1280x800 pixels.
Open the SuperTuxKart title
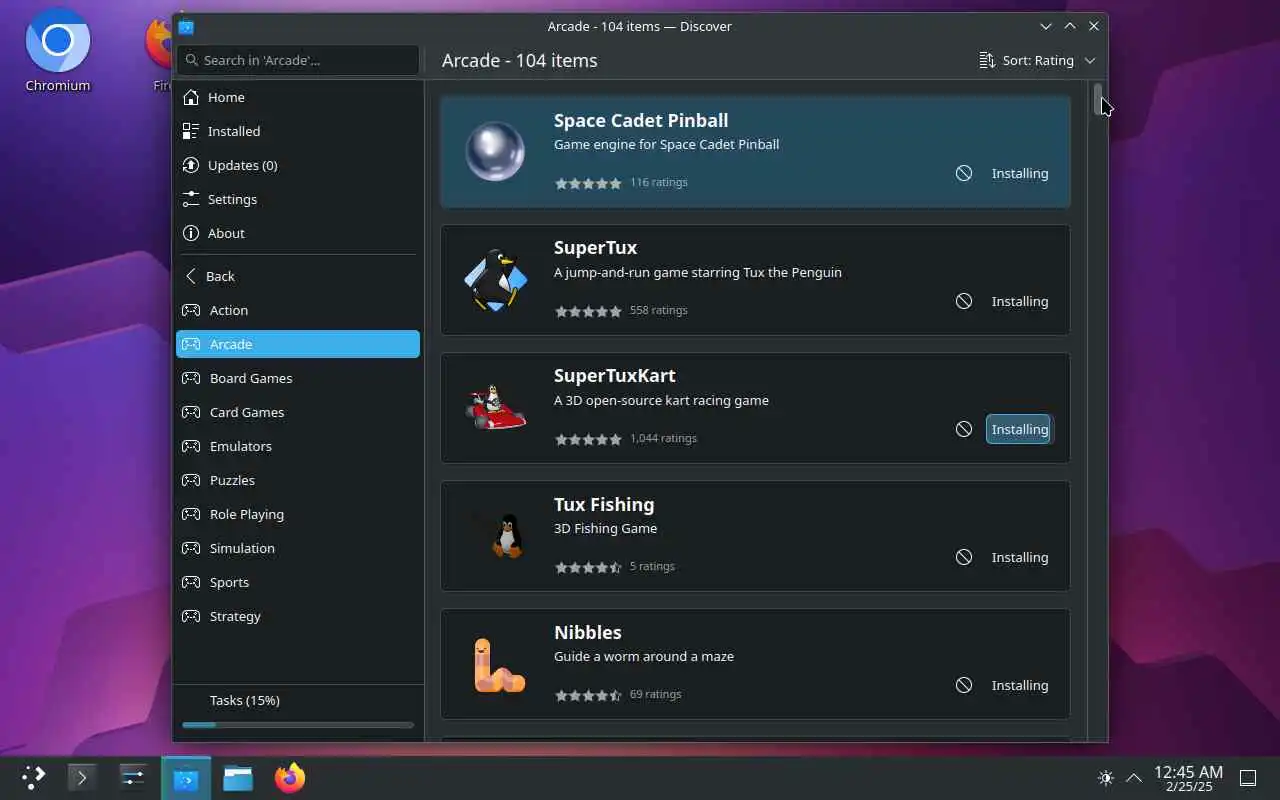pos(615,375)
